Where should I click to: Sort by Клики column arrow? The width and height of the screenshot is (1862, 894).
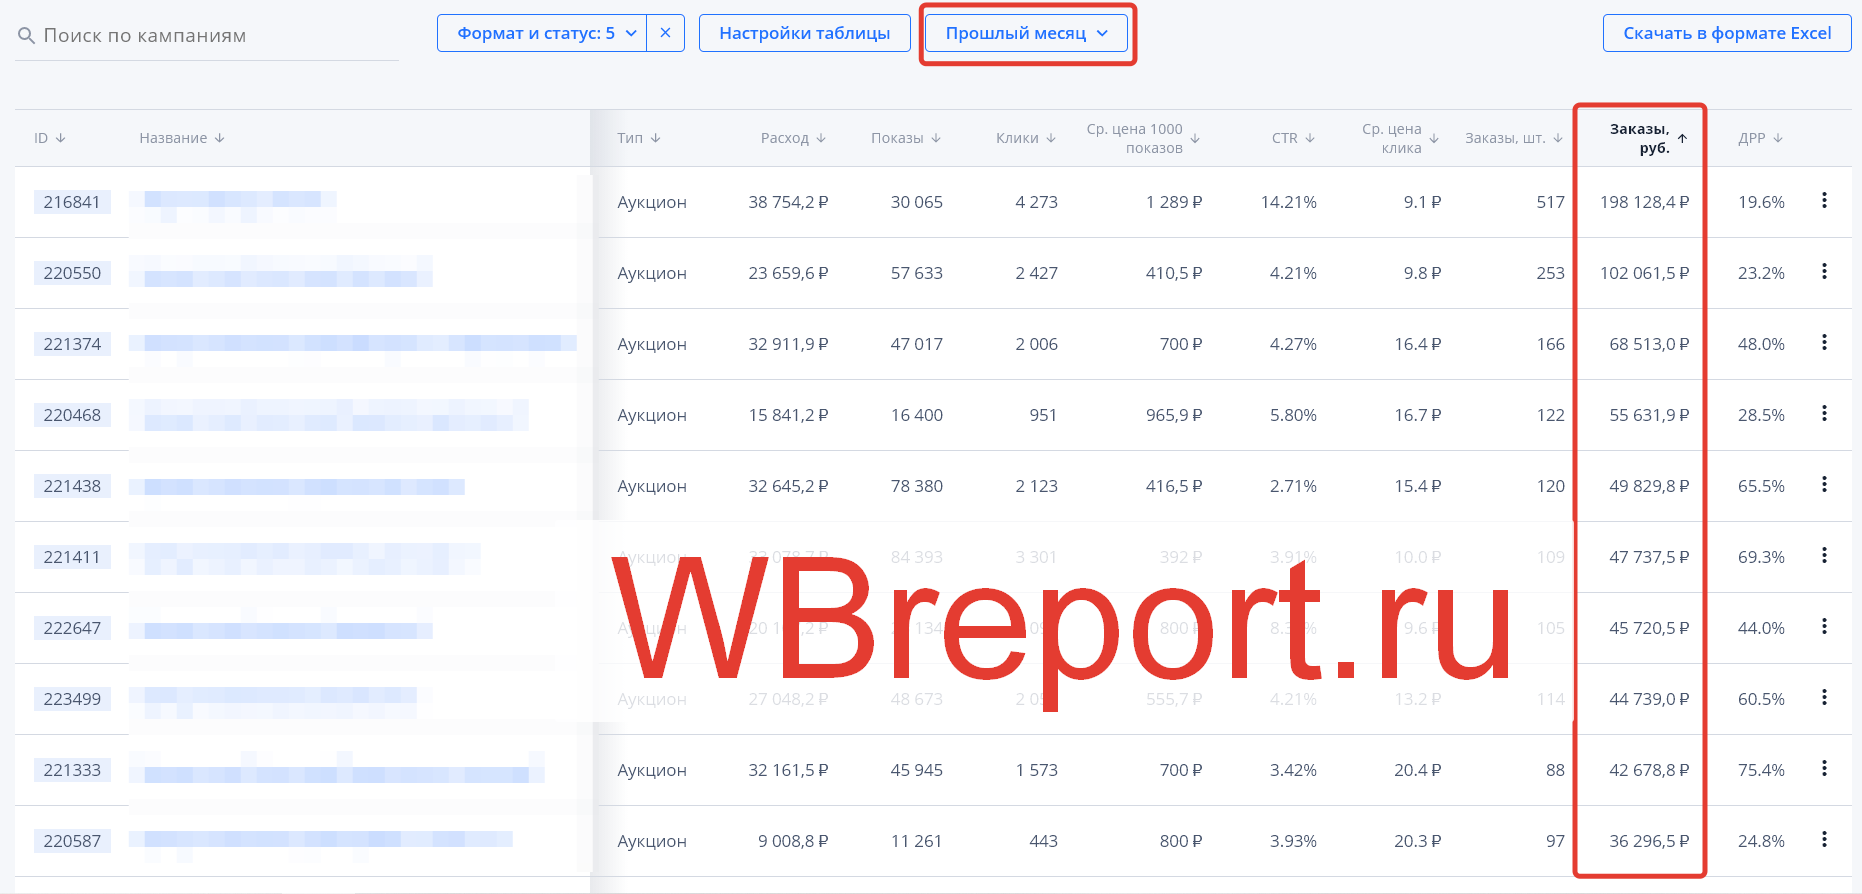click(x=1051, y=138)
